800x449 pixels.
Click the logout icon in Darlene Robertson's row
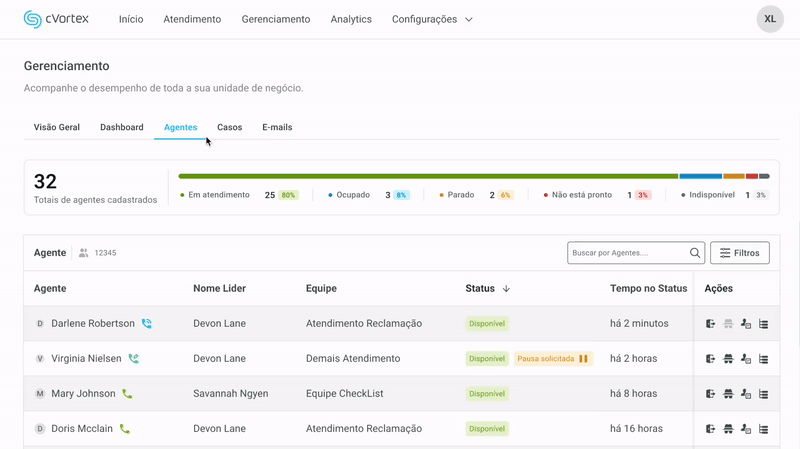click(710, 323)
